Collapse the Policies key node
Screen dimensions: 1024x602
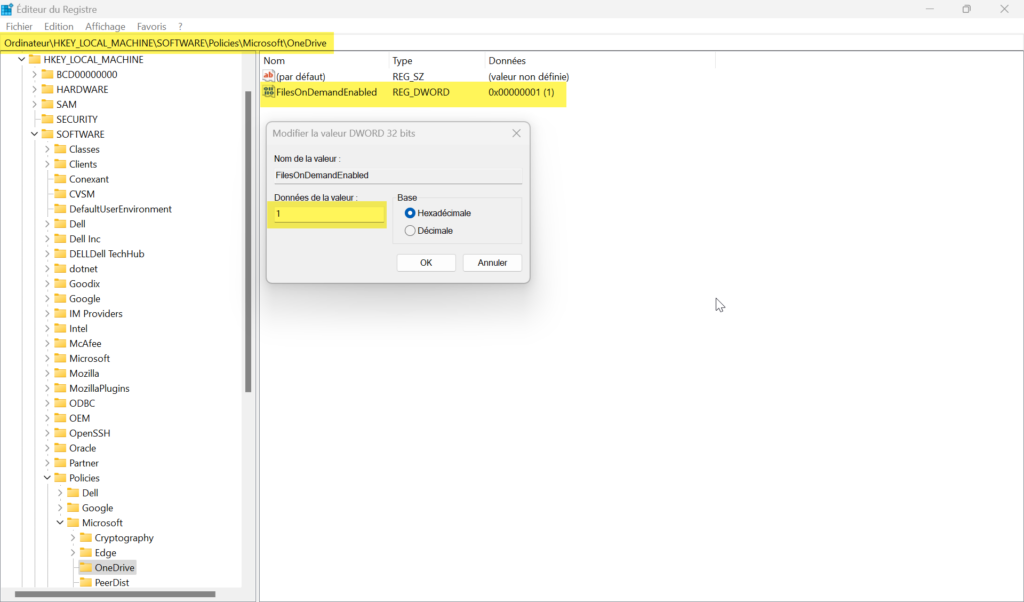point(47,478)
